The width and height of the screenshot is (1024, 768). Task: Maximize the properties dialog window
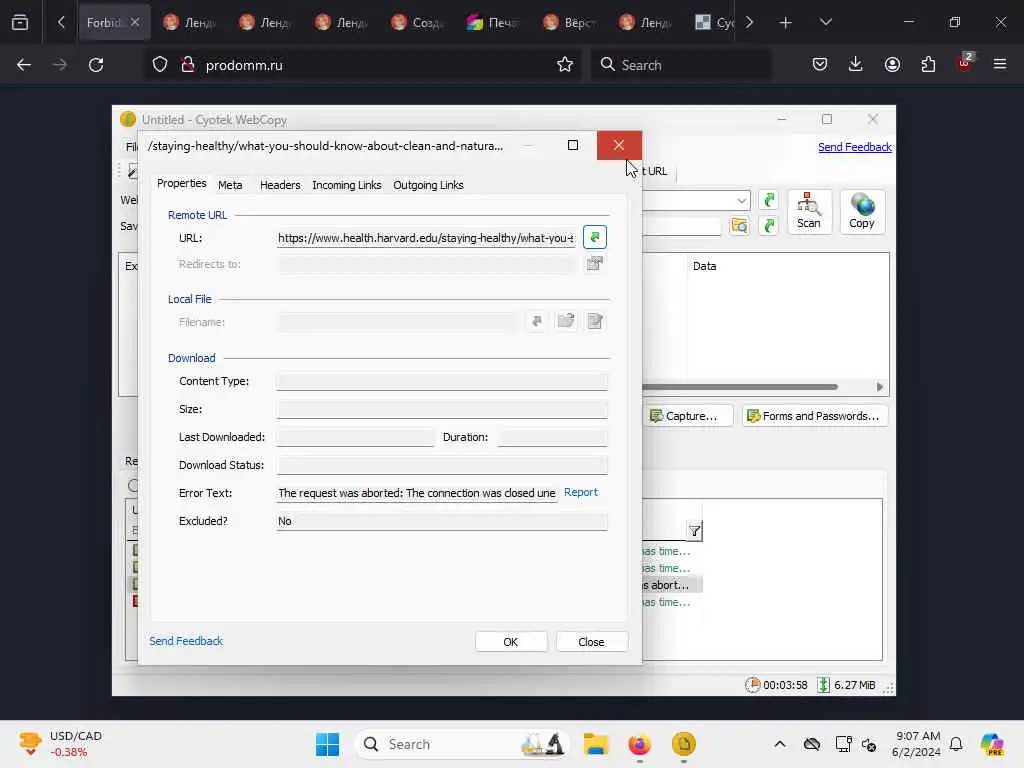pyautogui.click(x=573, y=145)
